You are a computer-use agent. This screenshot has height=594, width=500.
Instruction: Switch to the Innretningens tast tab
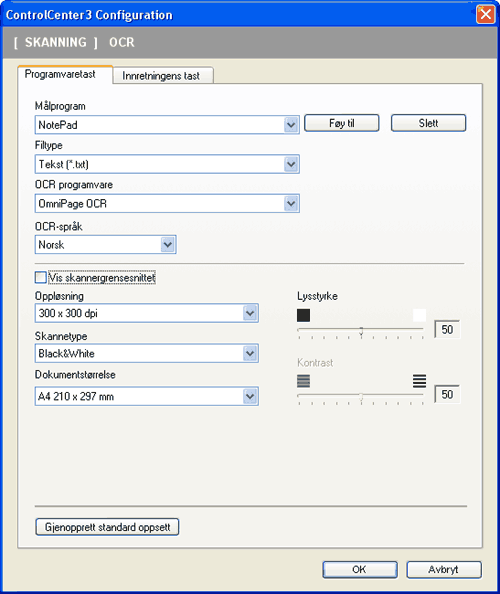163,75
